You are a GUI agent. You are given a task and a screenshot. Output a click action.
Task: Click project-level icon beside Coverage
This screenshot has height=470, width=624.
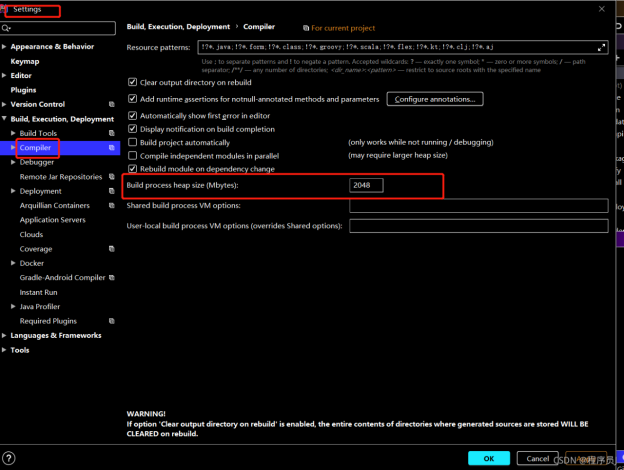109,249
